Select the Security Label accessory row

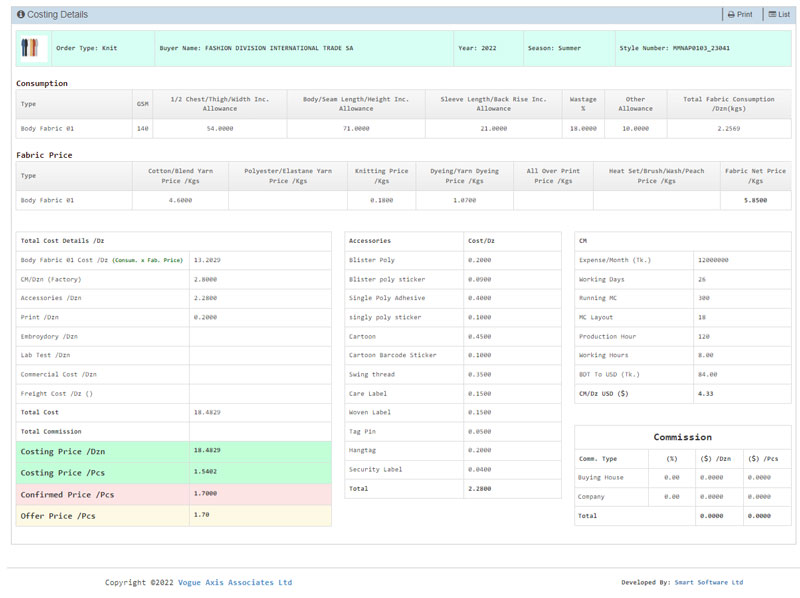coord(452,469)
